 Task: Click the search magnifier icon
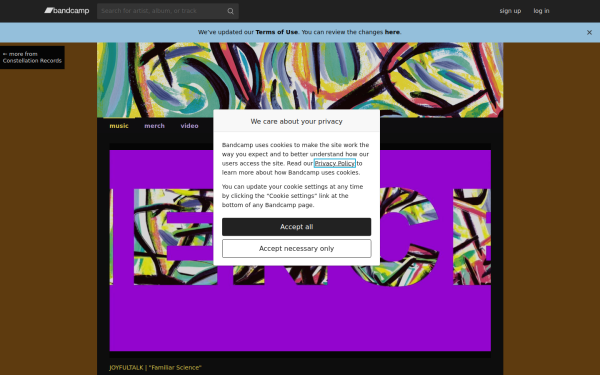click(x=230, y=11)
